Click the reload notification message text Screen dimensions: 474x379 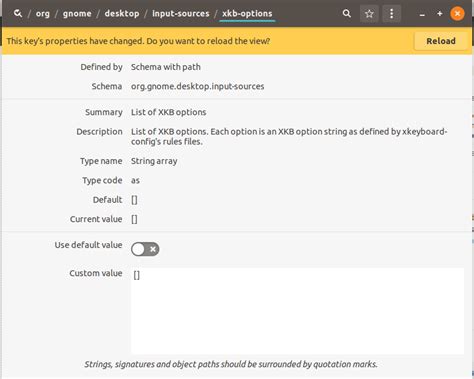pyautogui.click(x=138, y=41)
